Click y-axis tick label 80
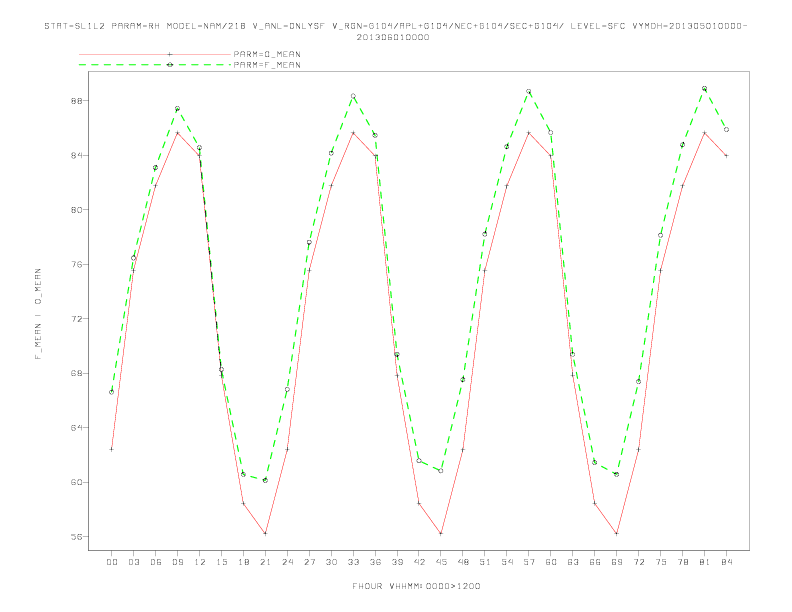The image size is (792, 612). pos(77,210)
